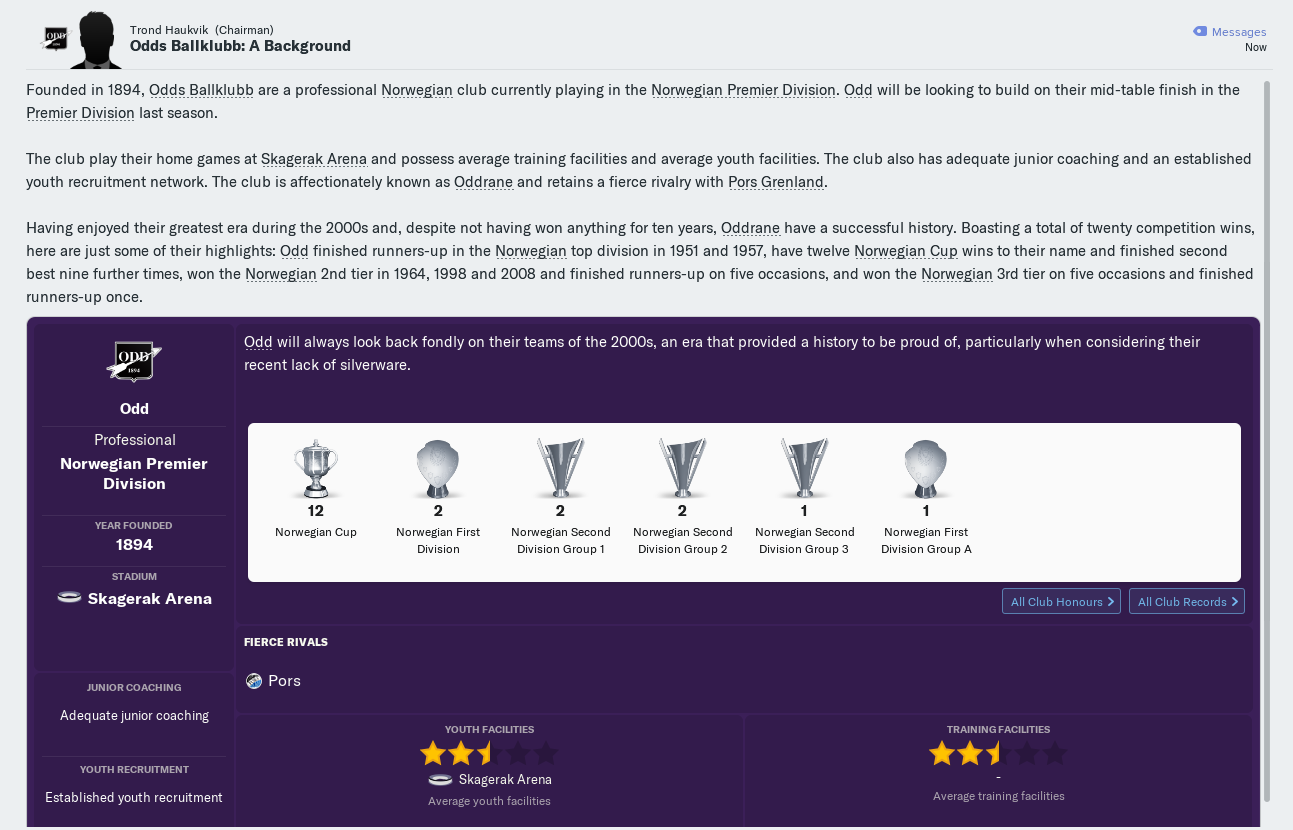Click the Oddrane nickname link
Image resolution: width=1293 pixels, height=830 pixels.
pyautogui.click(x=483, y=182)
